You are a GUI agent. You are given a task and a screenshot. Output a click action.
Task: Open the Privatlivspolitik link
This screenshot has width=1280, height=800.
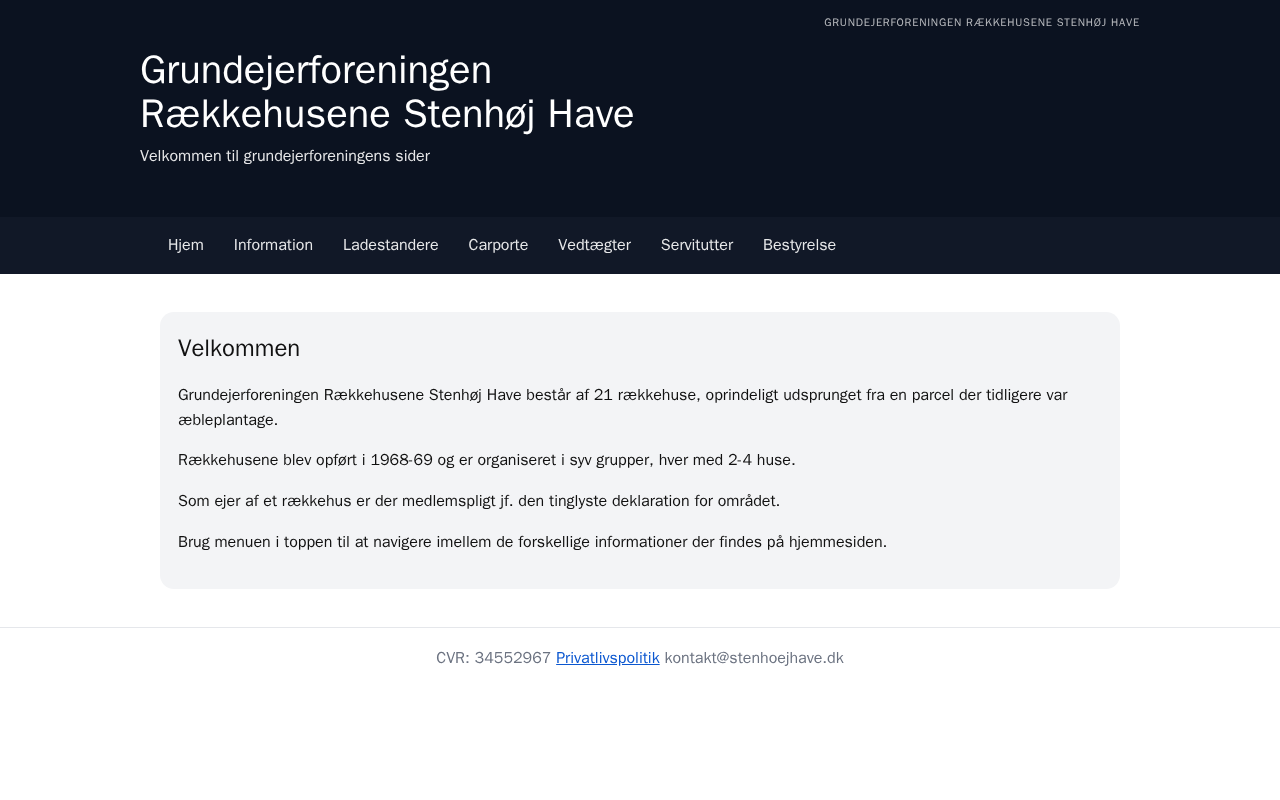click(x=607, y=658)
